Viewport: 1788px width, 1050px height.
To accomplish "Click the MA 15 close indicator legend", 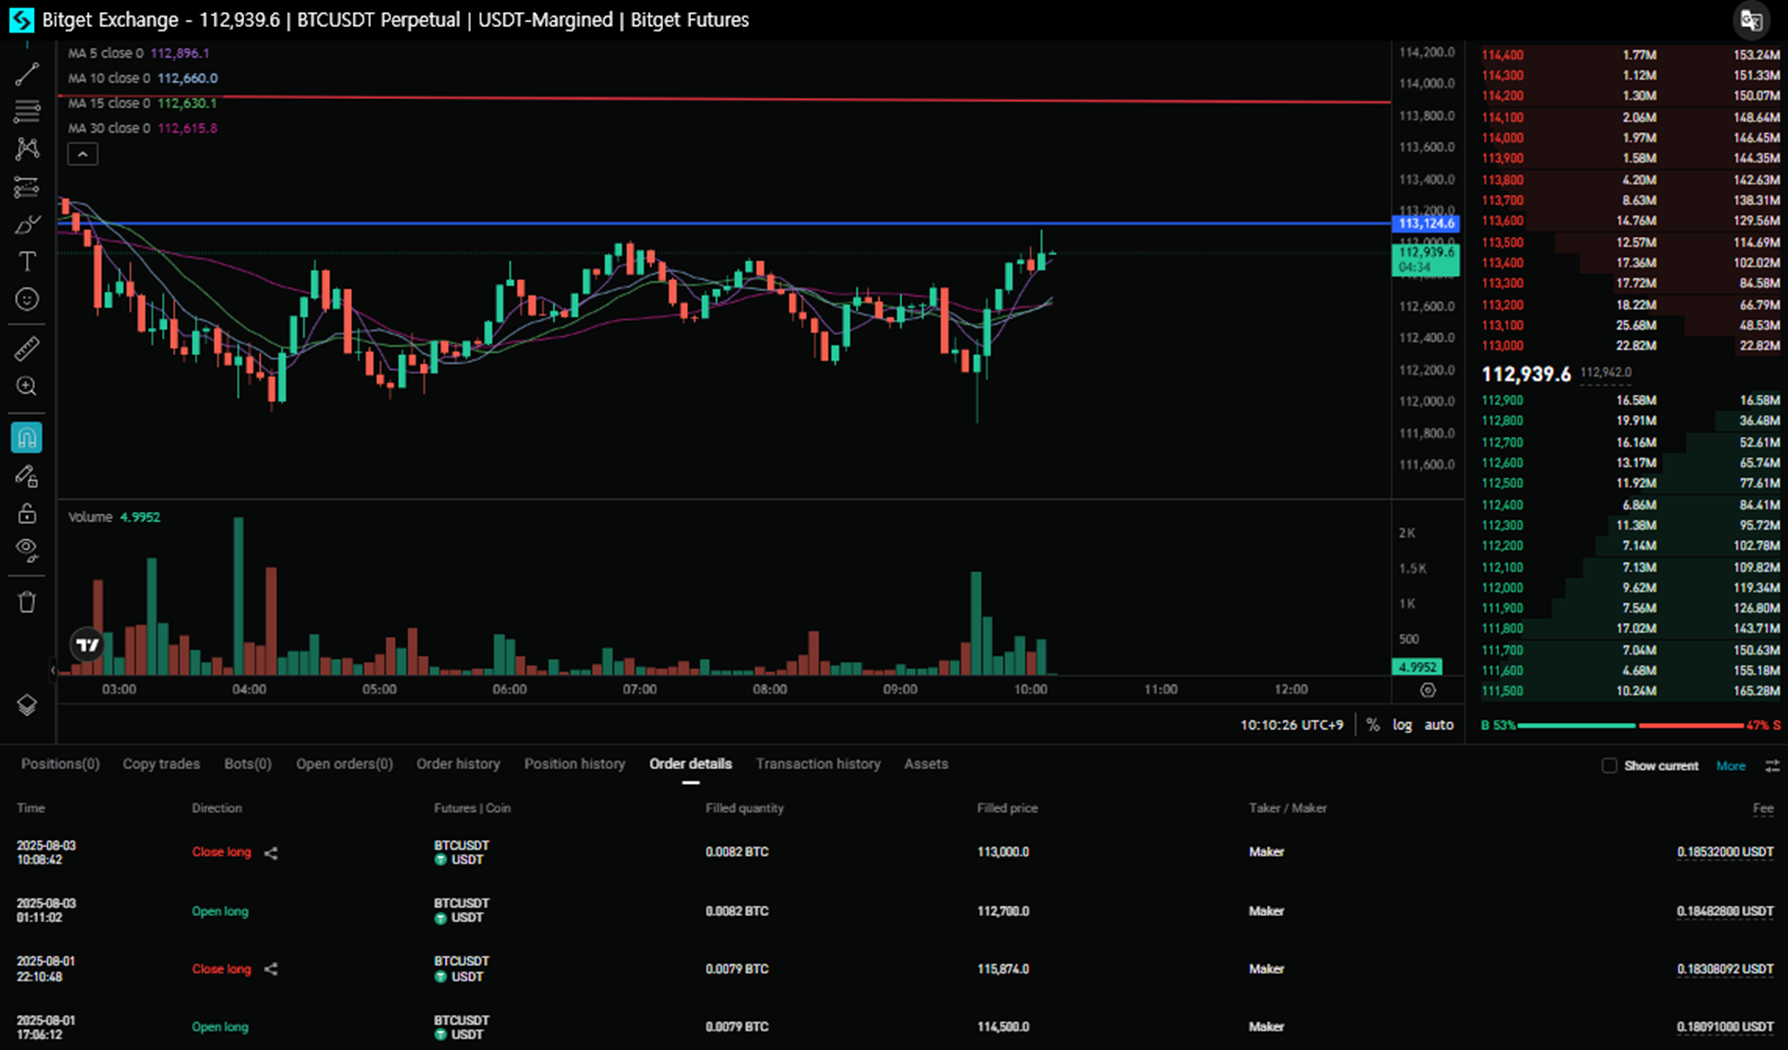I will pos(142,103).
